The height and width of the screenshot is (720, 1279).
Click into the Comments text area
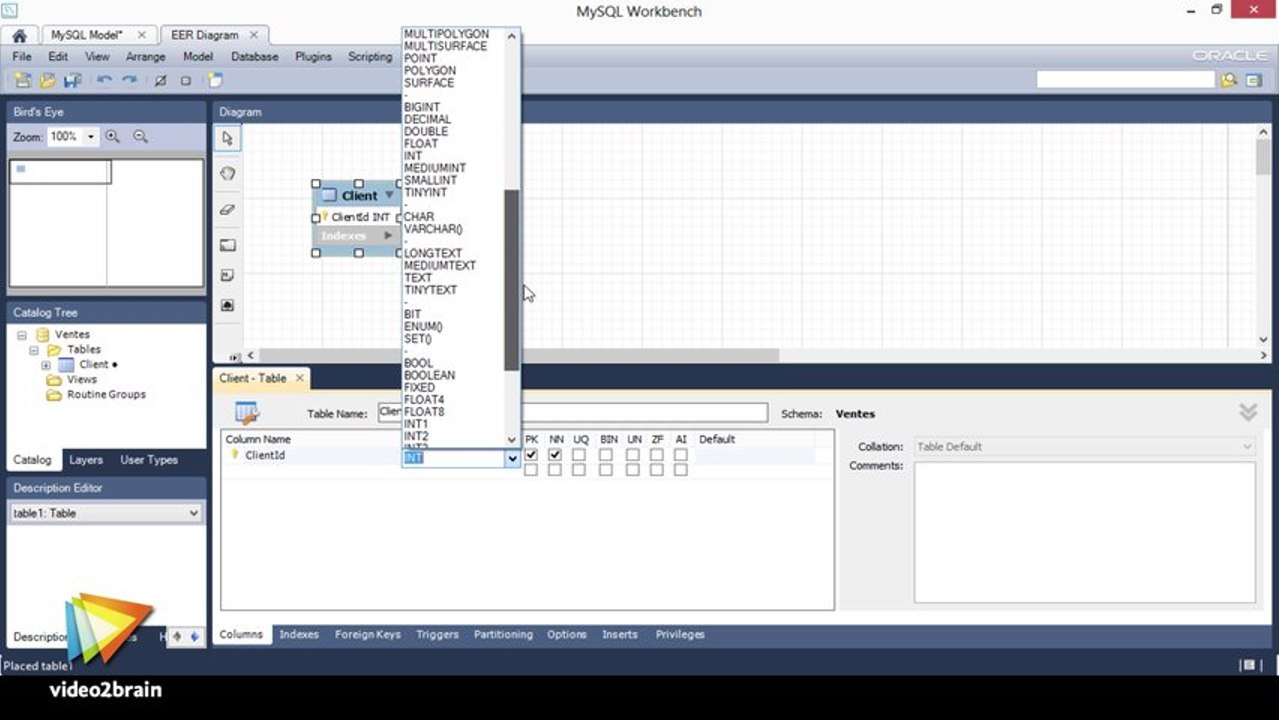(1085, 532)
